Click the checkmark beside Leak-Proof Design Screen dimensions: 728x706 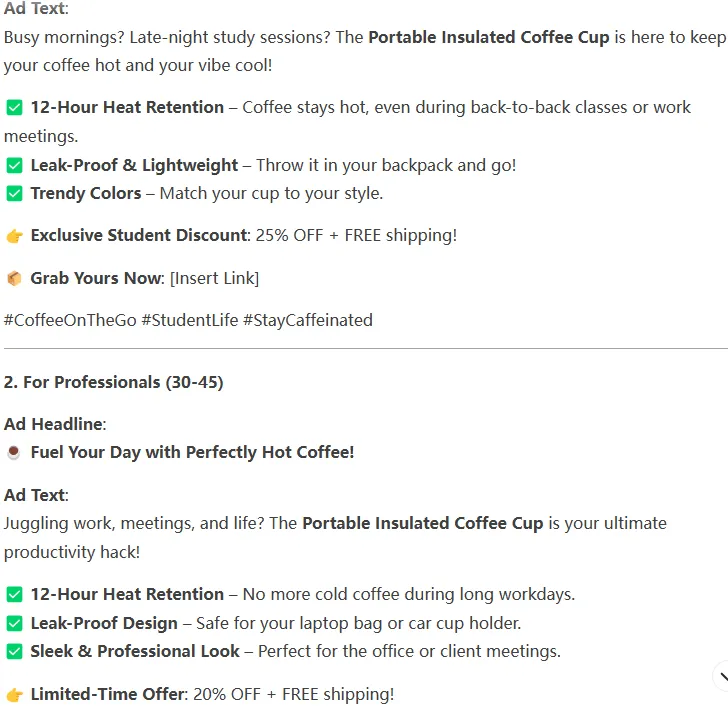14,623
